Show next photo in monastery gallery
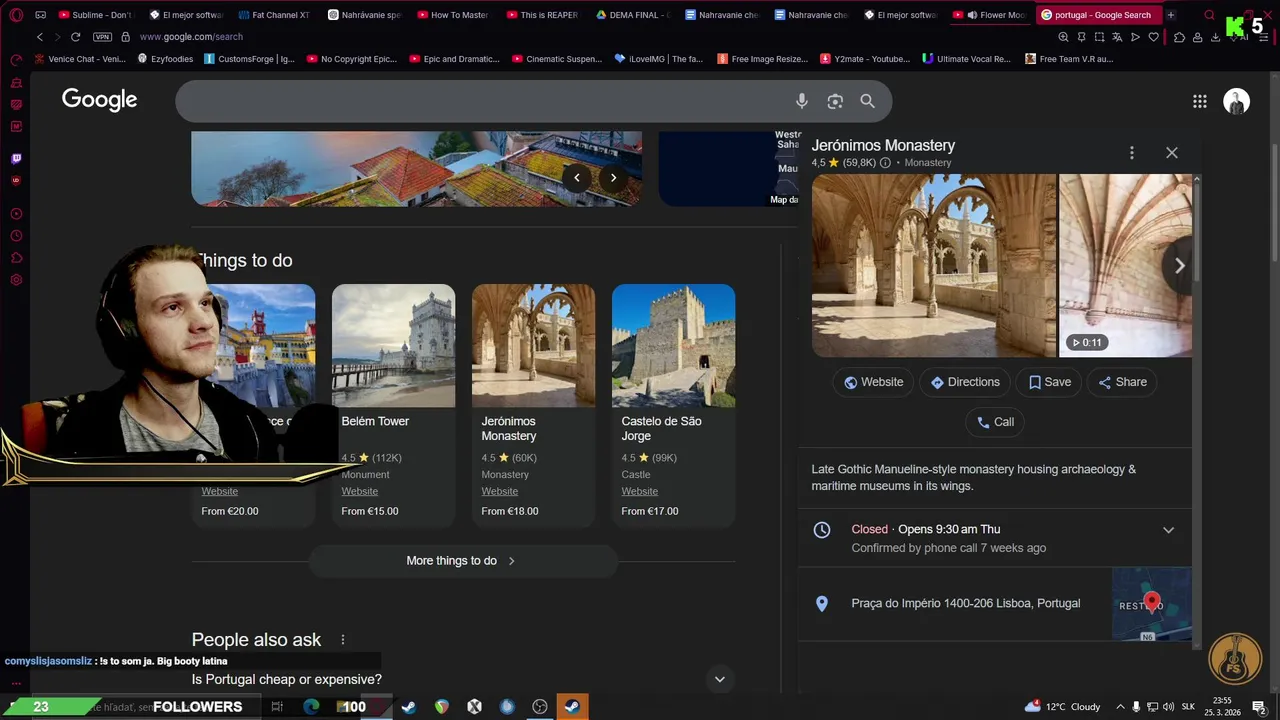The height and width of the screenshot is (720, 1280). 1179,266
